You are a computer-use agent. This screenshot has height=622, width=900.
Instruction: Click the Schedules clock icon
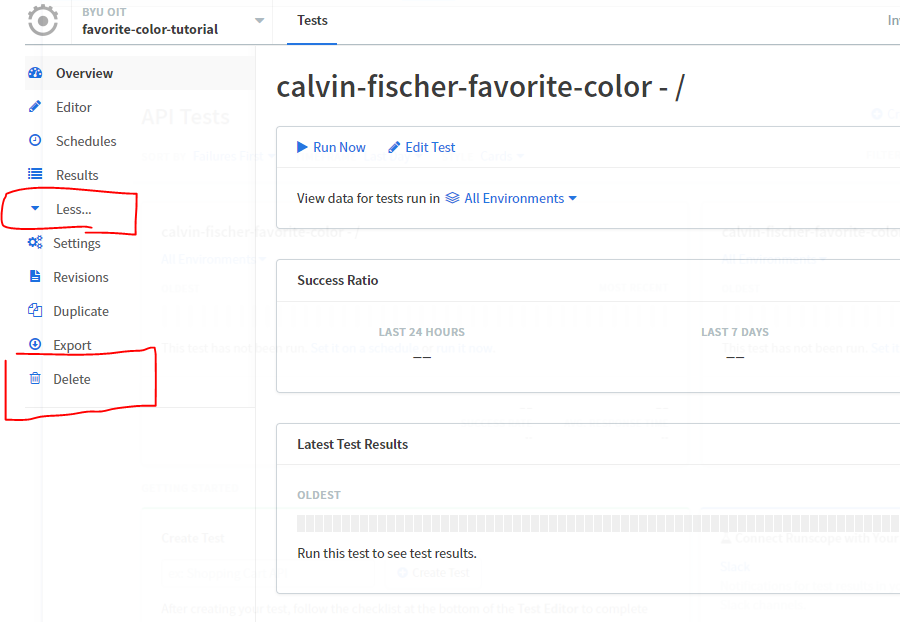[x=35, y=141]
